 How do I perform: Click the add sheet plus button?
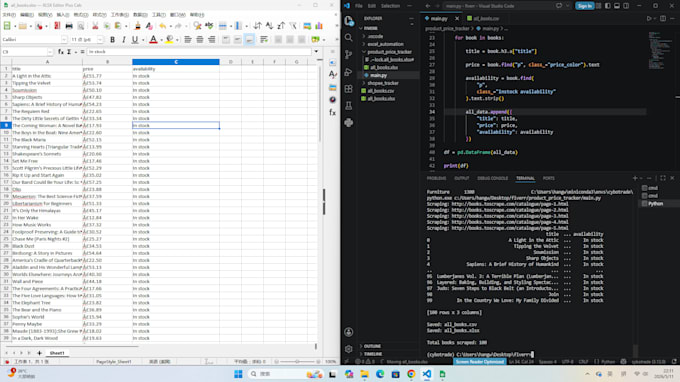point(39,353)
